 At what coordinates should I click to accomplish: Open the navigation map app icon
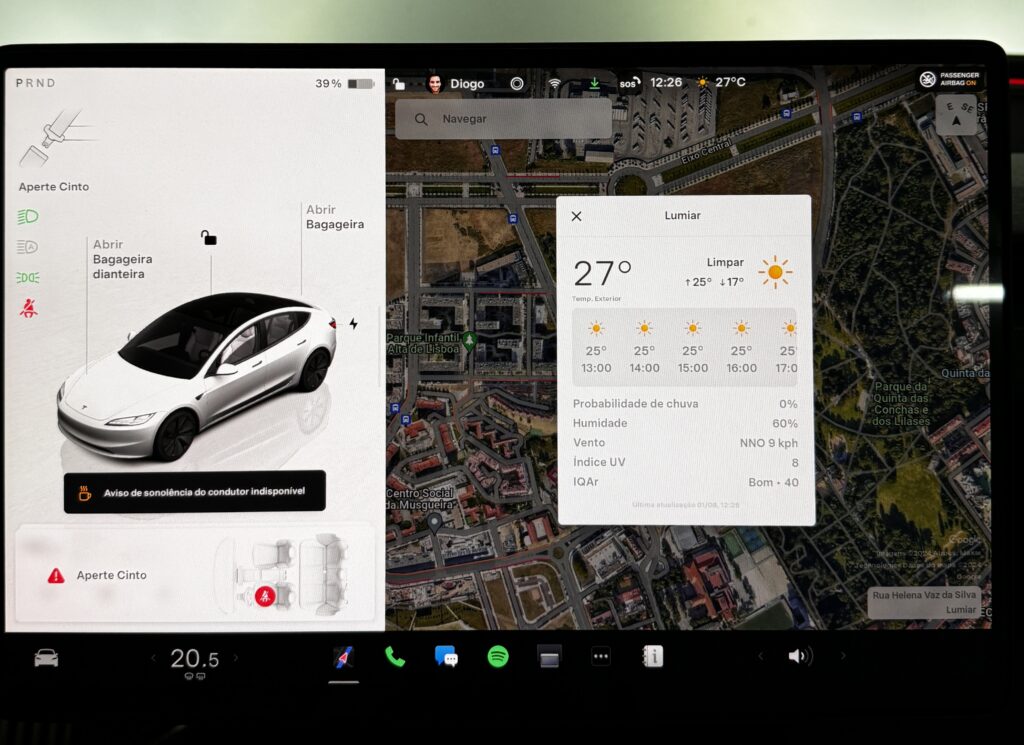343,657
